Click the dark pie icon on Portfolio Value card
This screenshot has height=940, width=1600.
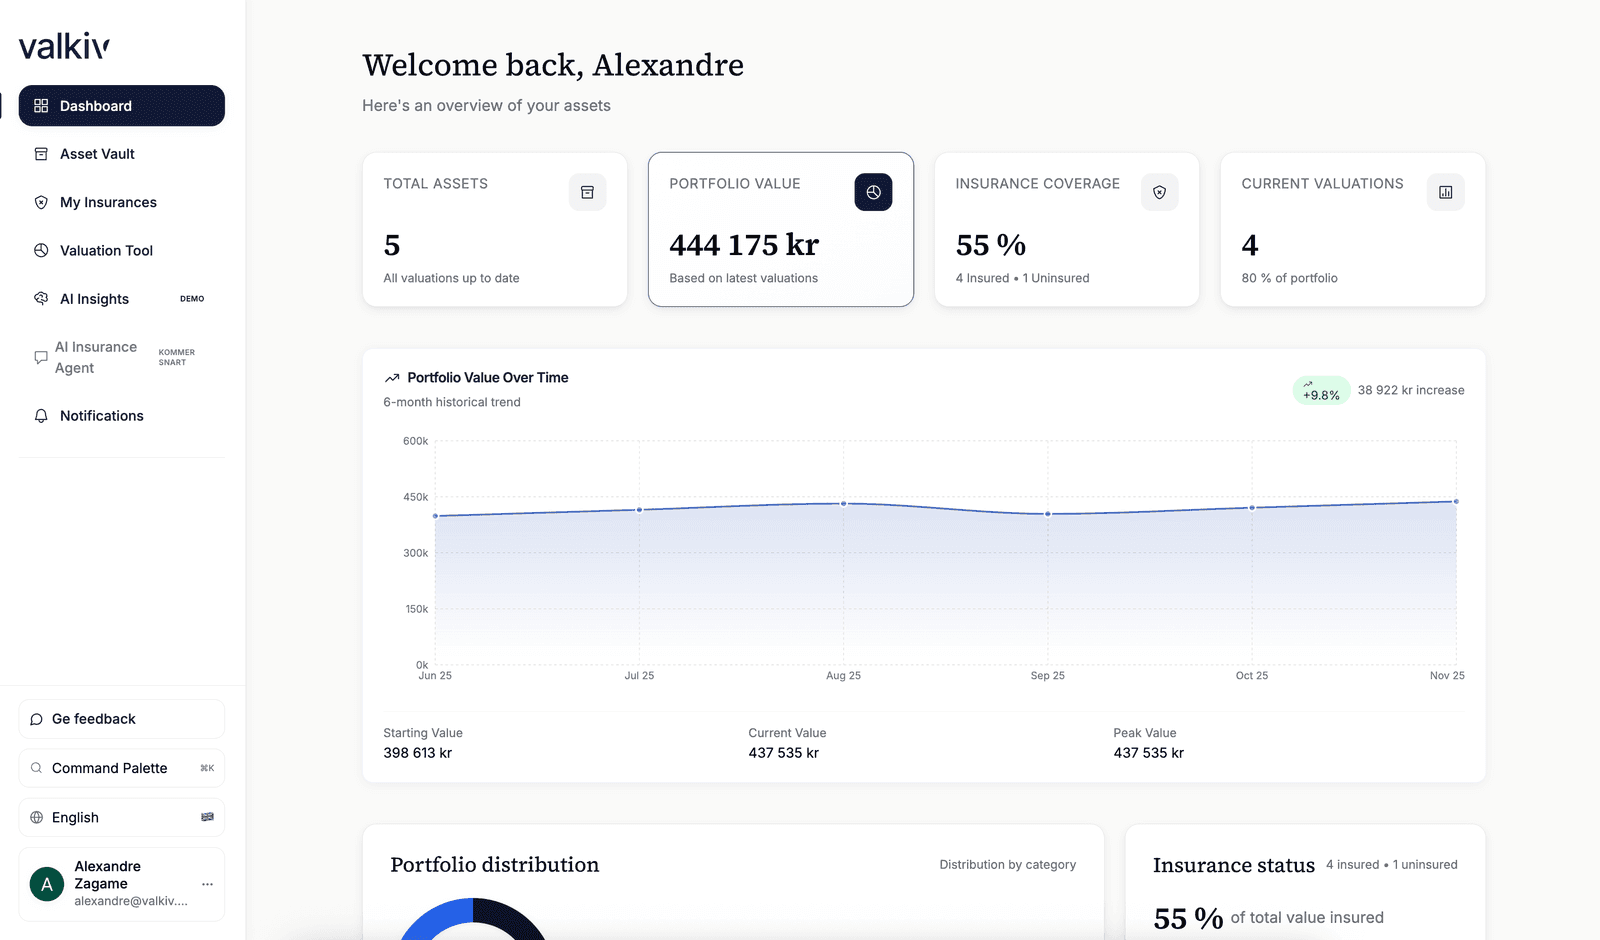(x=873, y=192)
